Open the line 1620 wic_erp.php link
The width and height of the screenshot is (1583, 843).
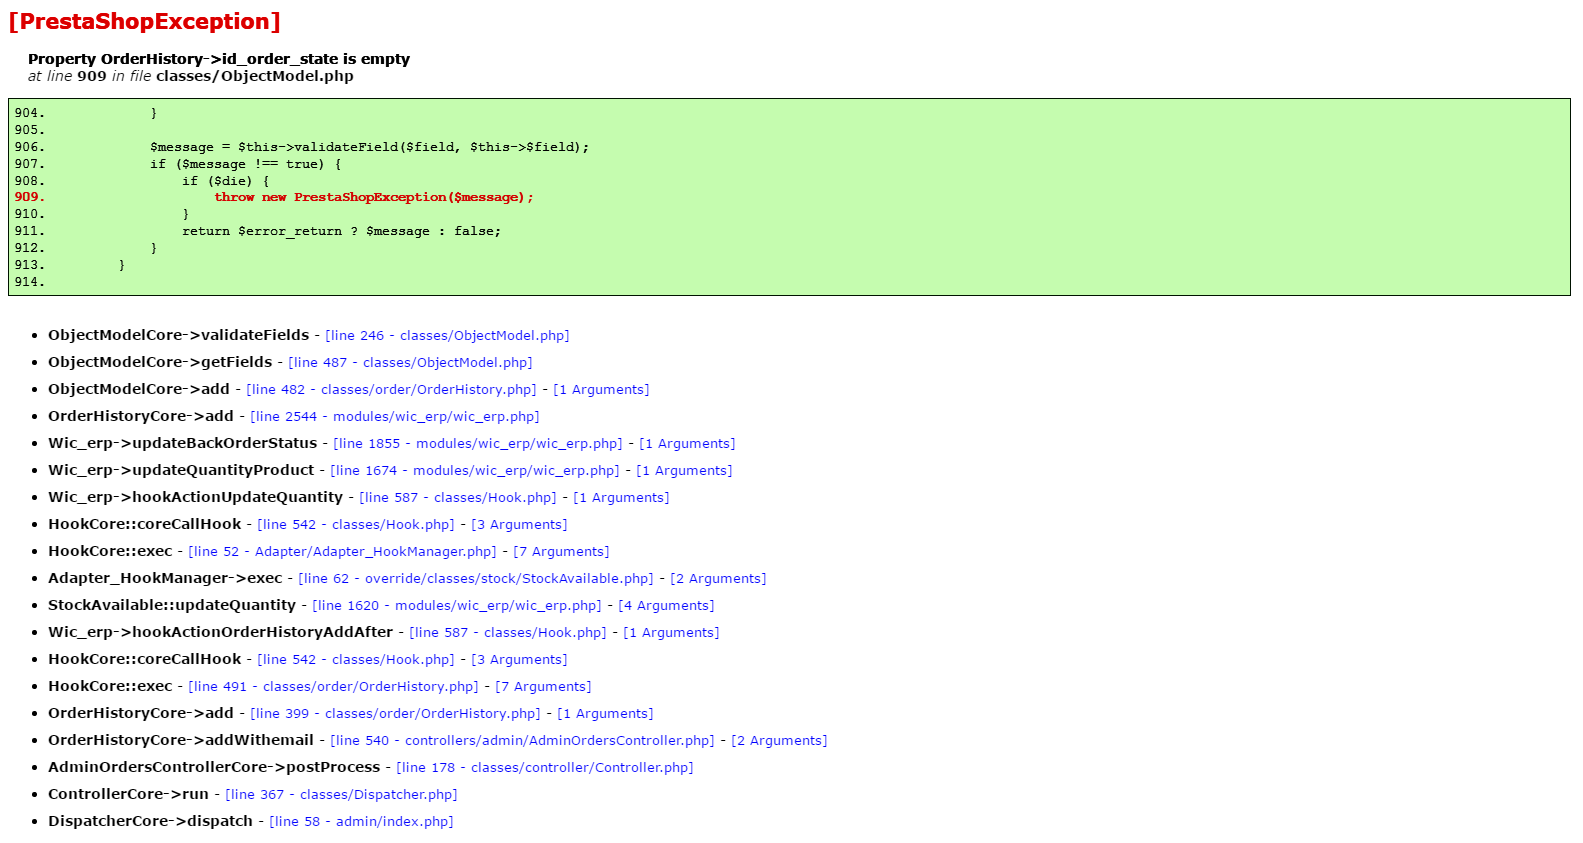[x=457, y=606]
